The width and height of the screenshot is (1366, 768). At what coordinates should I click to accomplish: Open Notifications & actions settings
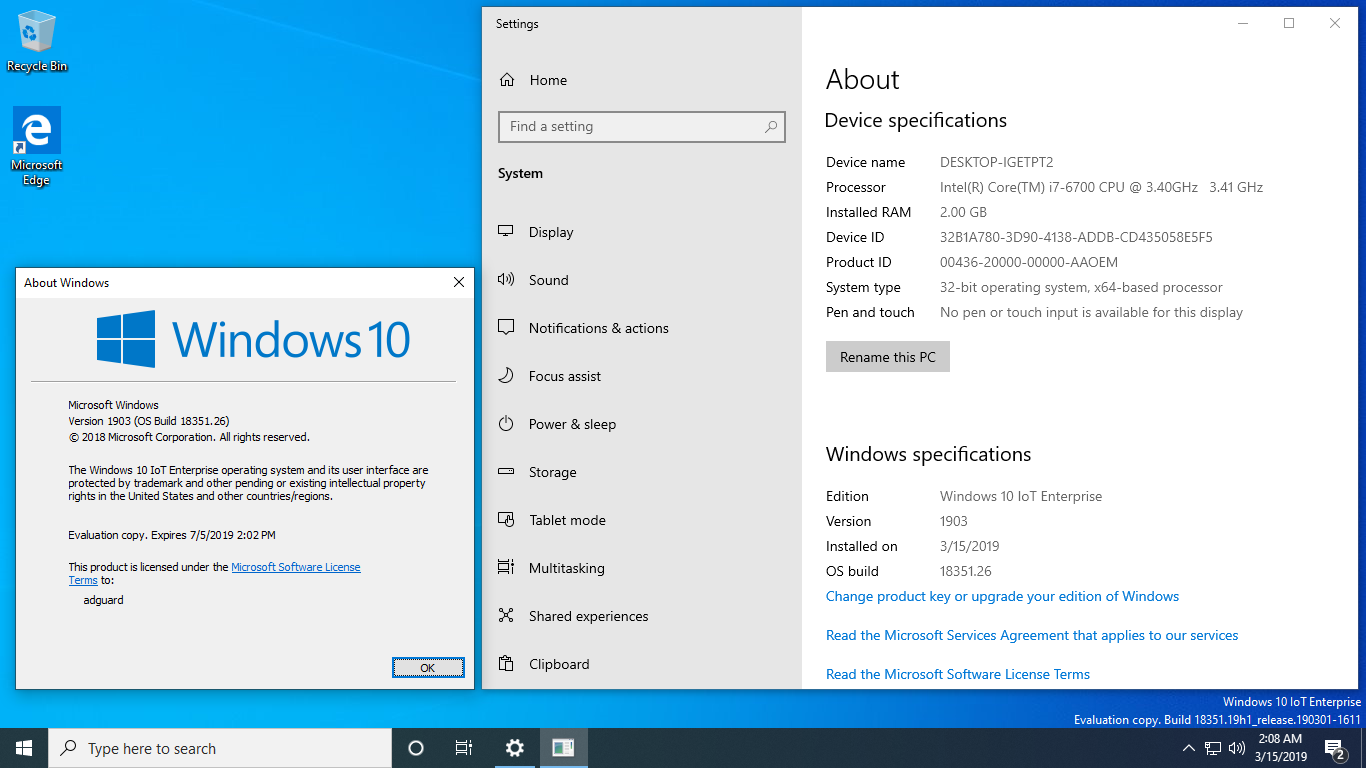coord(642,328)
